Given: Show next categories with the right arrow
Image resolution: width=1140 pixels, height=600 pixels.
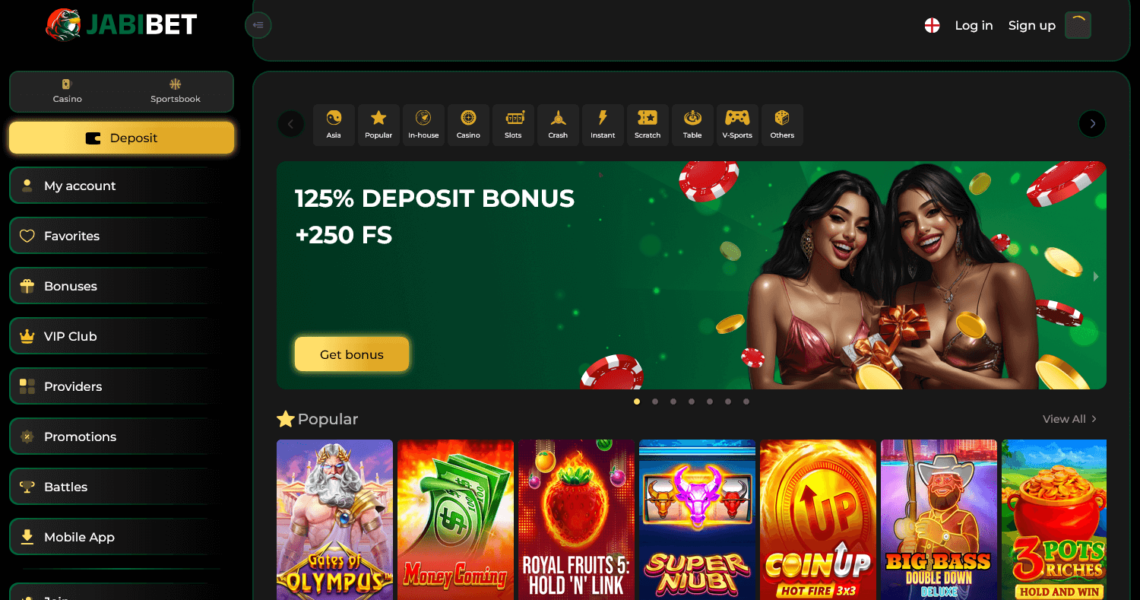Looking at the screenshot, I should pyautogui.click(x=1092, y=124).
